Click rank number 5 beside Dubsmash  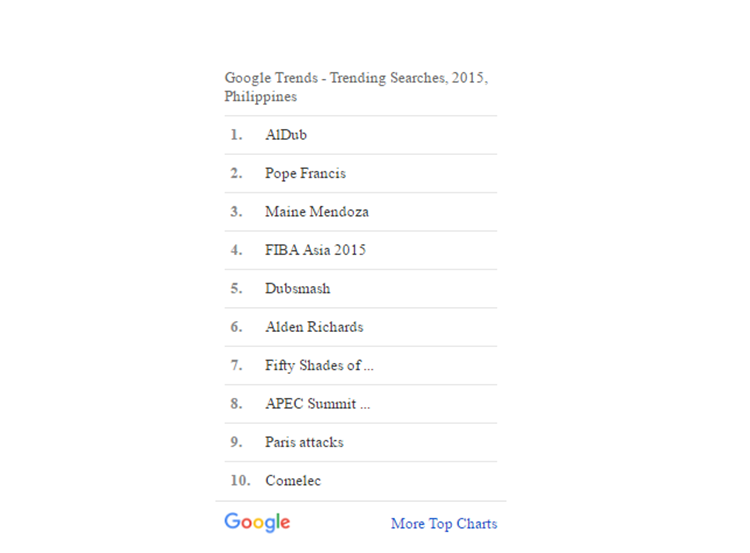coord(236,288)
